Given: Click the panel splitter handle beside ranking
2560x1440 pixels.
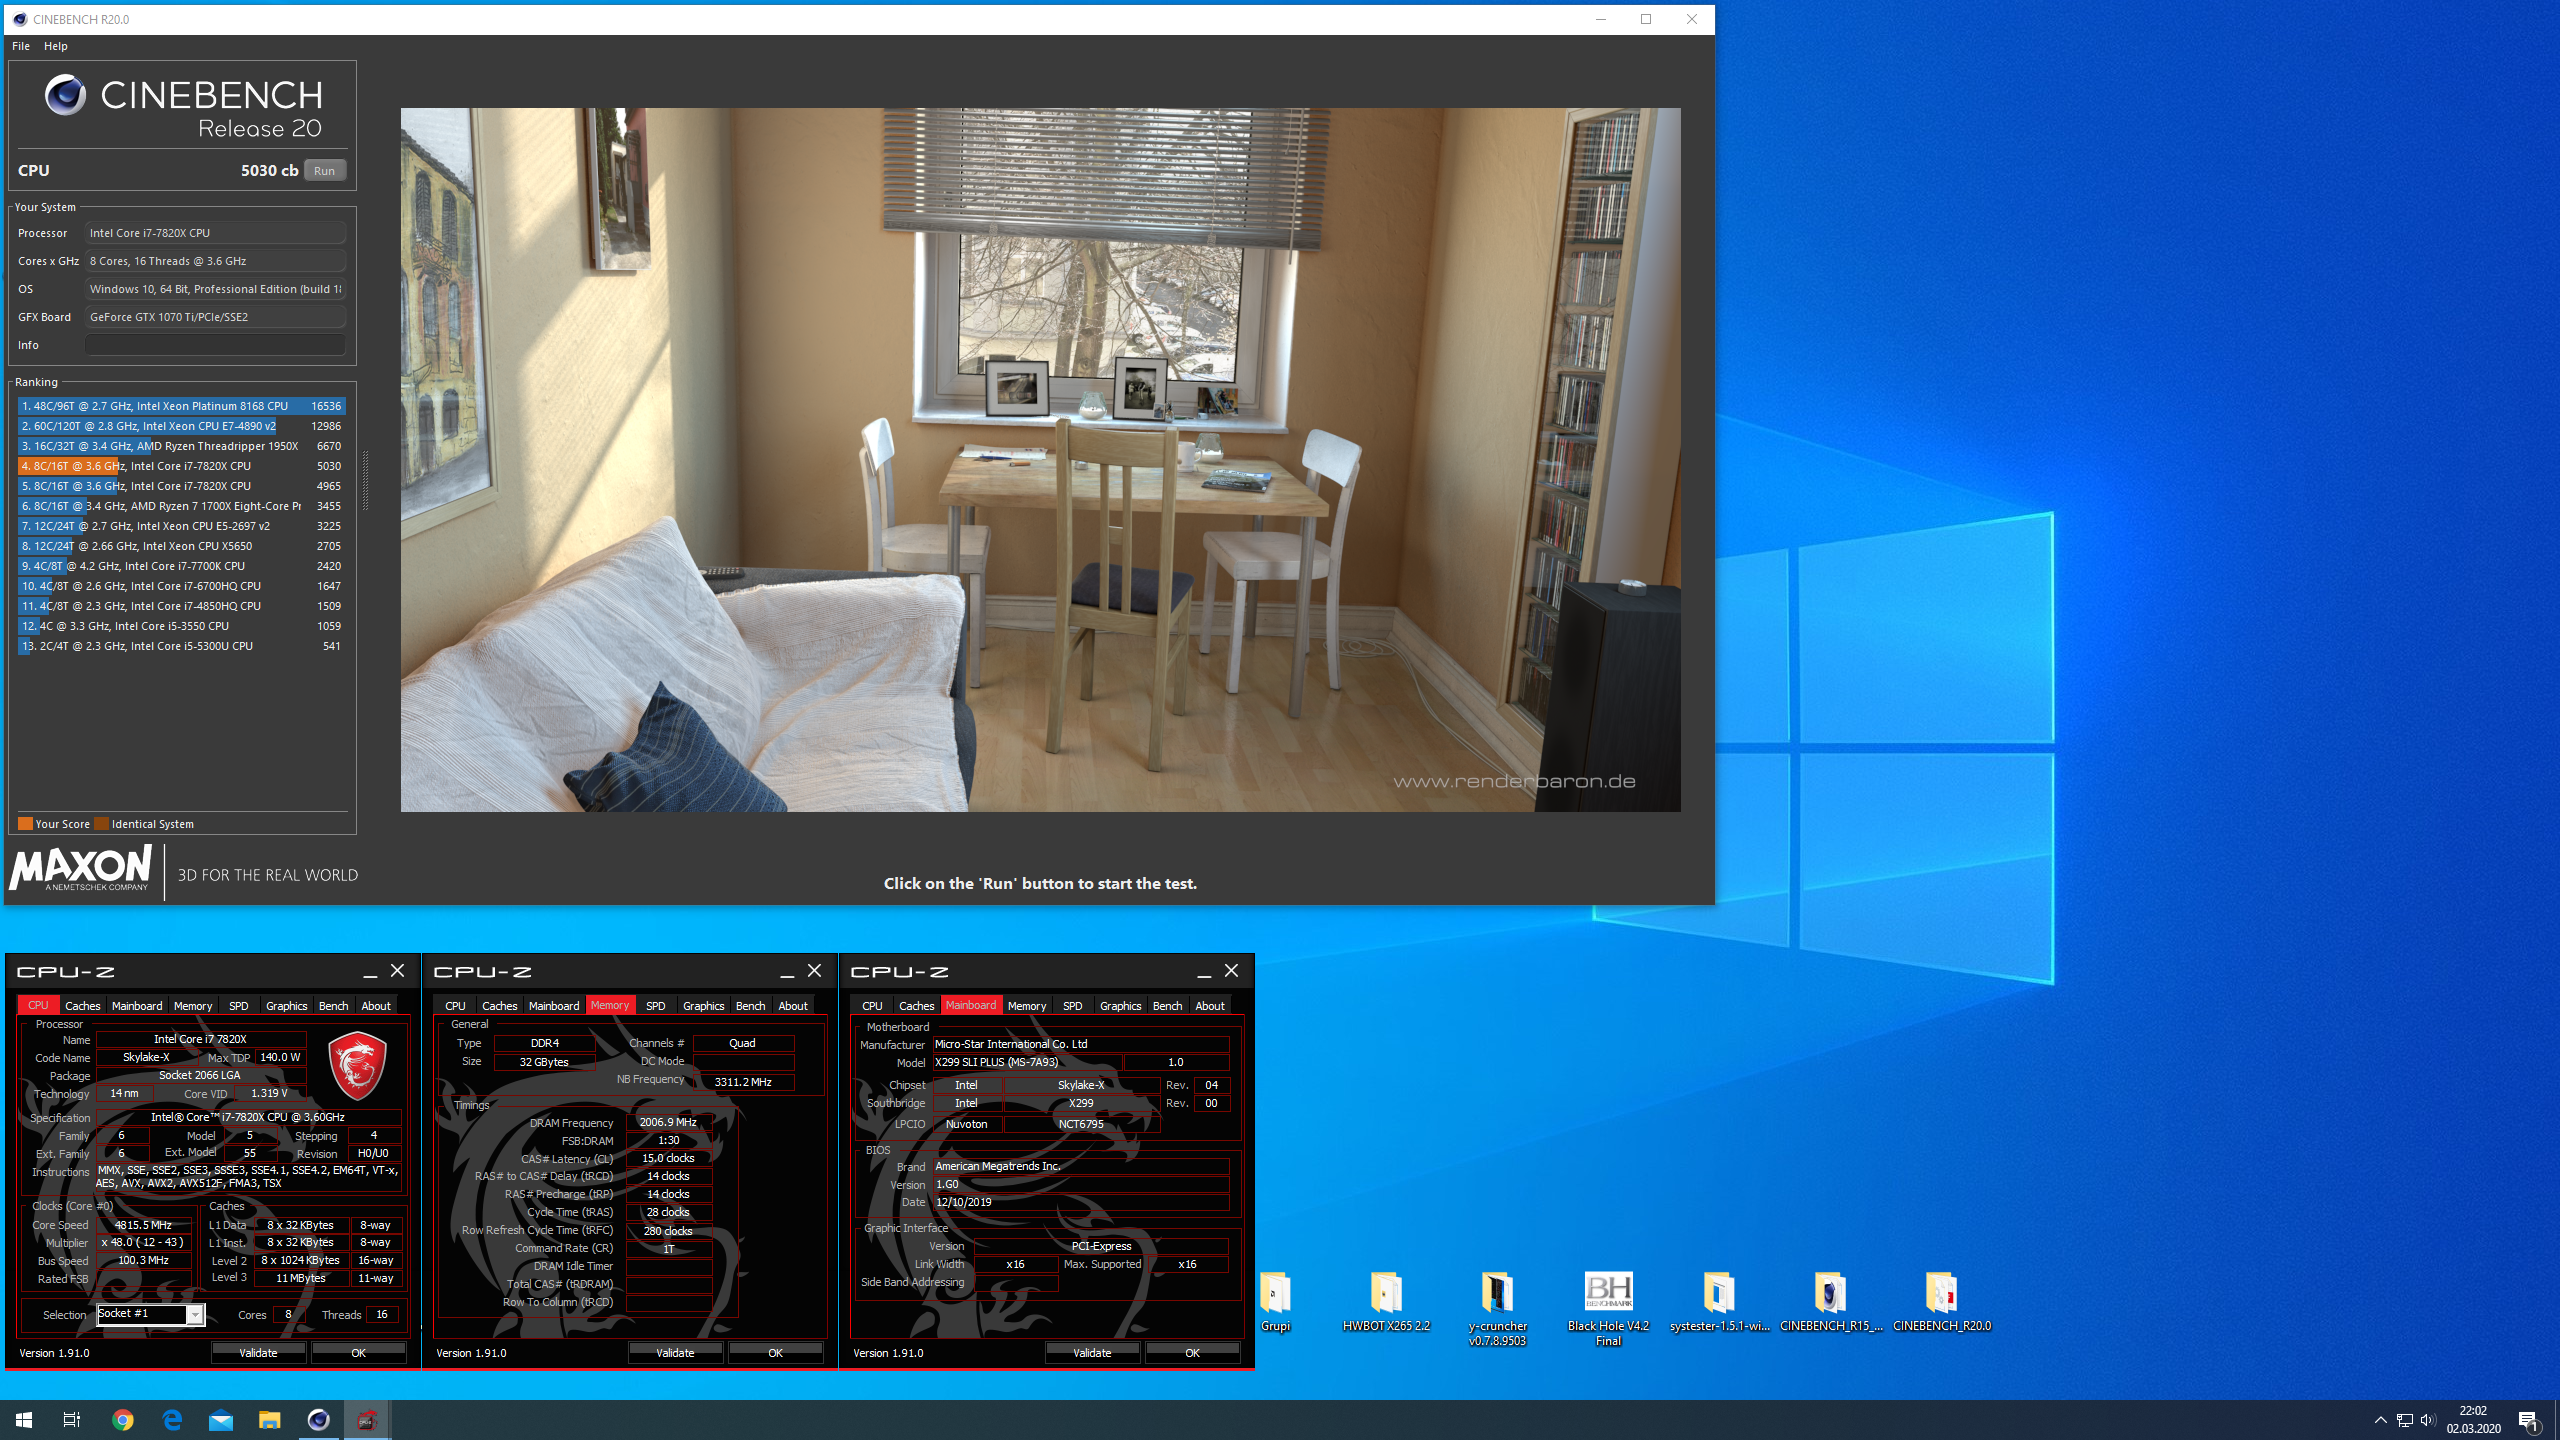Looking at the screenshot, I should [x=365, y=480].
